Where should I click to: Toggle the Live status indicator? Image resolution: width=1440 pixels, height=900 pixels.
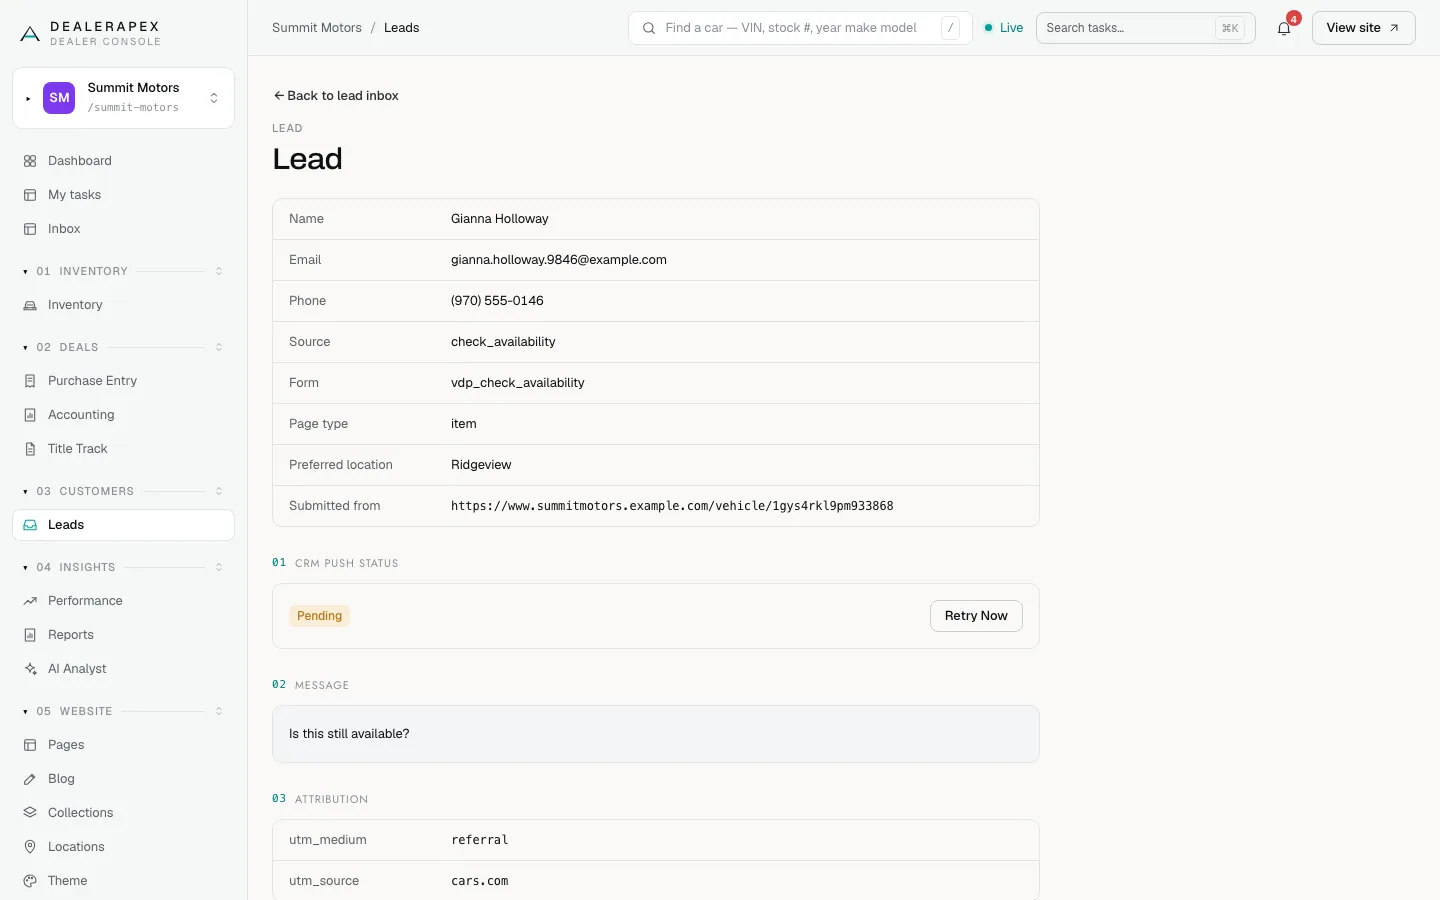click(x=1004, y=28)
